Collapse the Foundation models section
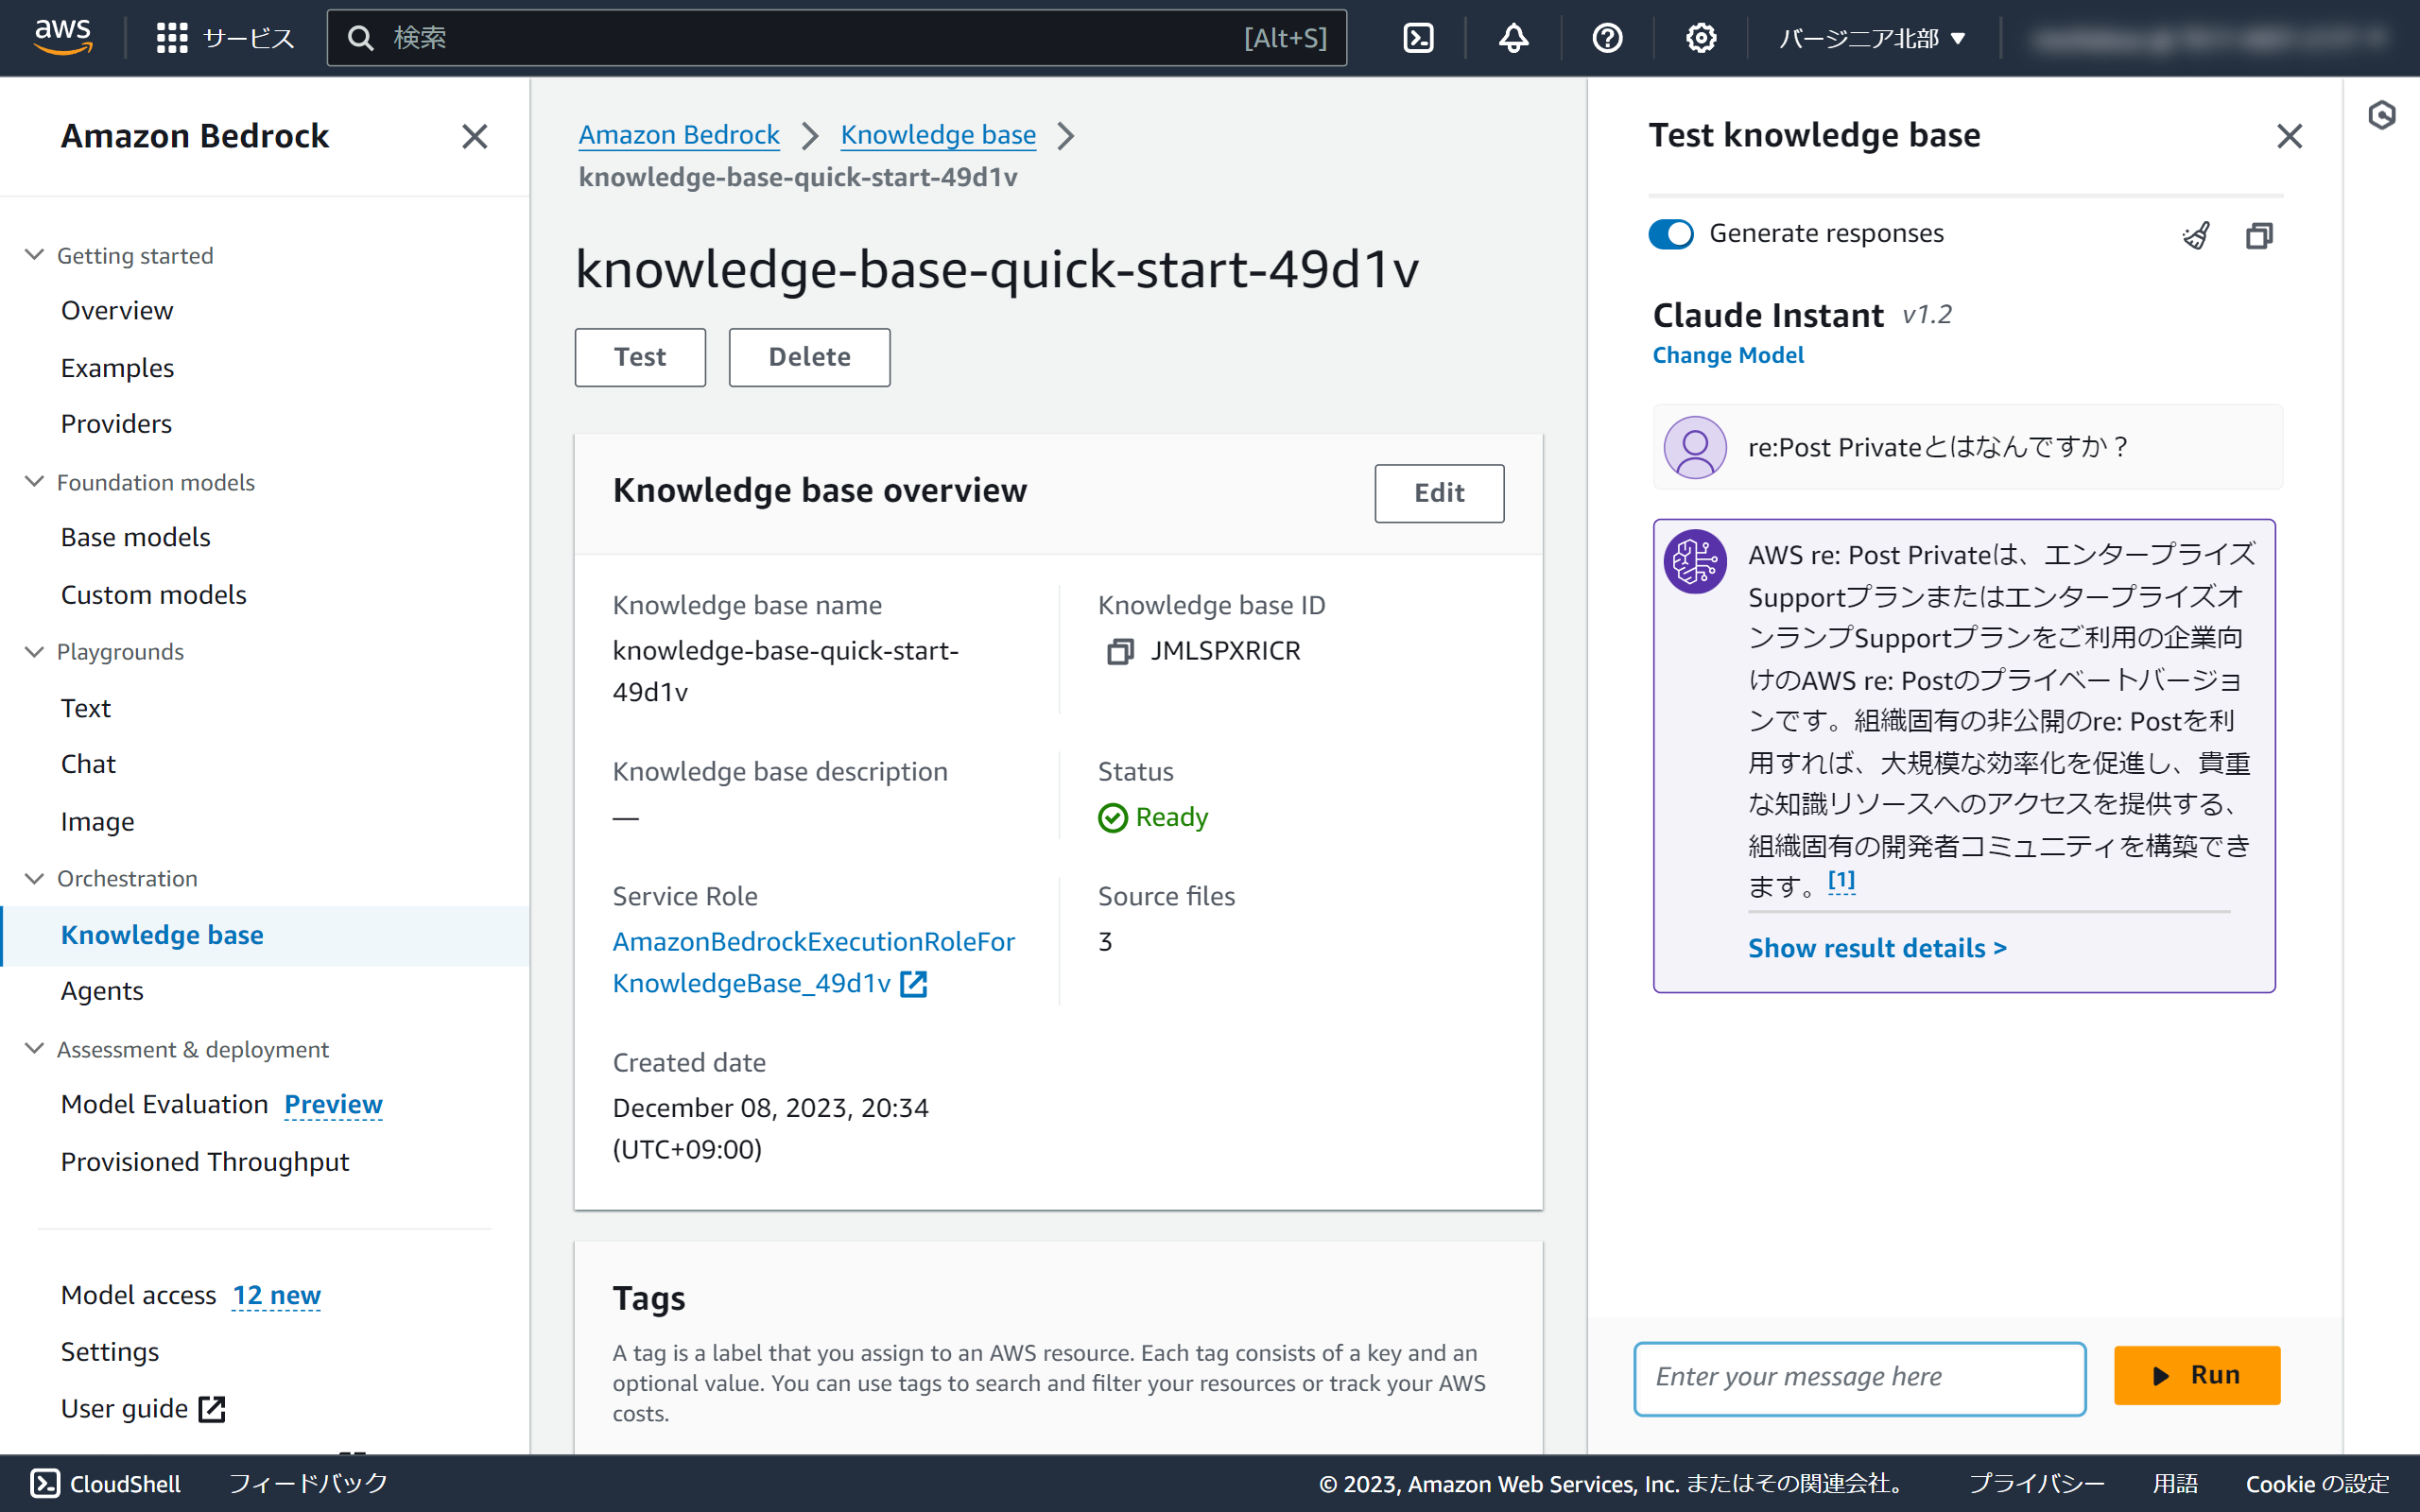The height and width of the screenshot is (1512, 2420). point(34,482)
